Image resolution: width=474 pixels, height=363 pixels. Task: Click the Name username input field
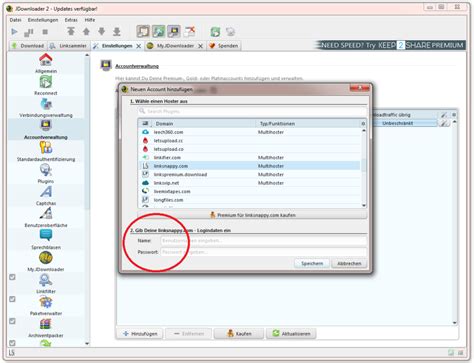(264, 241)
